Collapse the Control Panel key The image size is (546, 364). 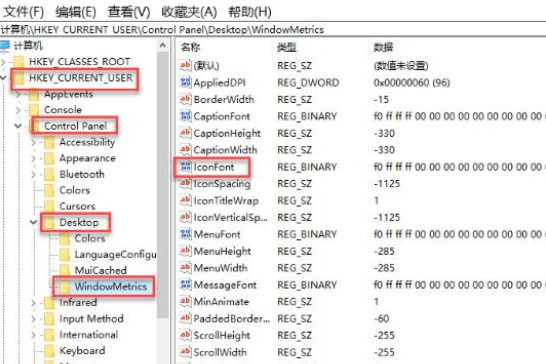point(18,126)
